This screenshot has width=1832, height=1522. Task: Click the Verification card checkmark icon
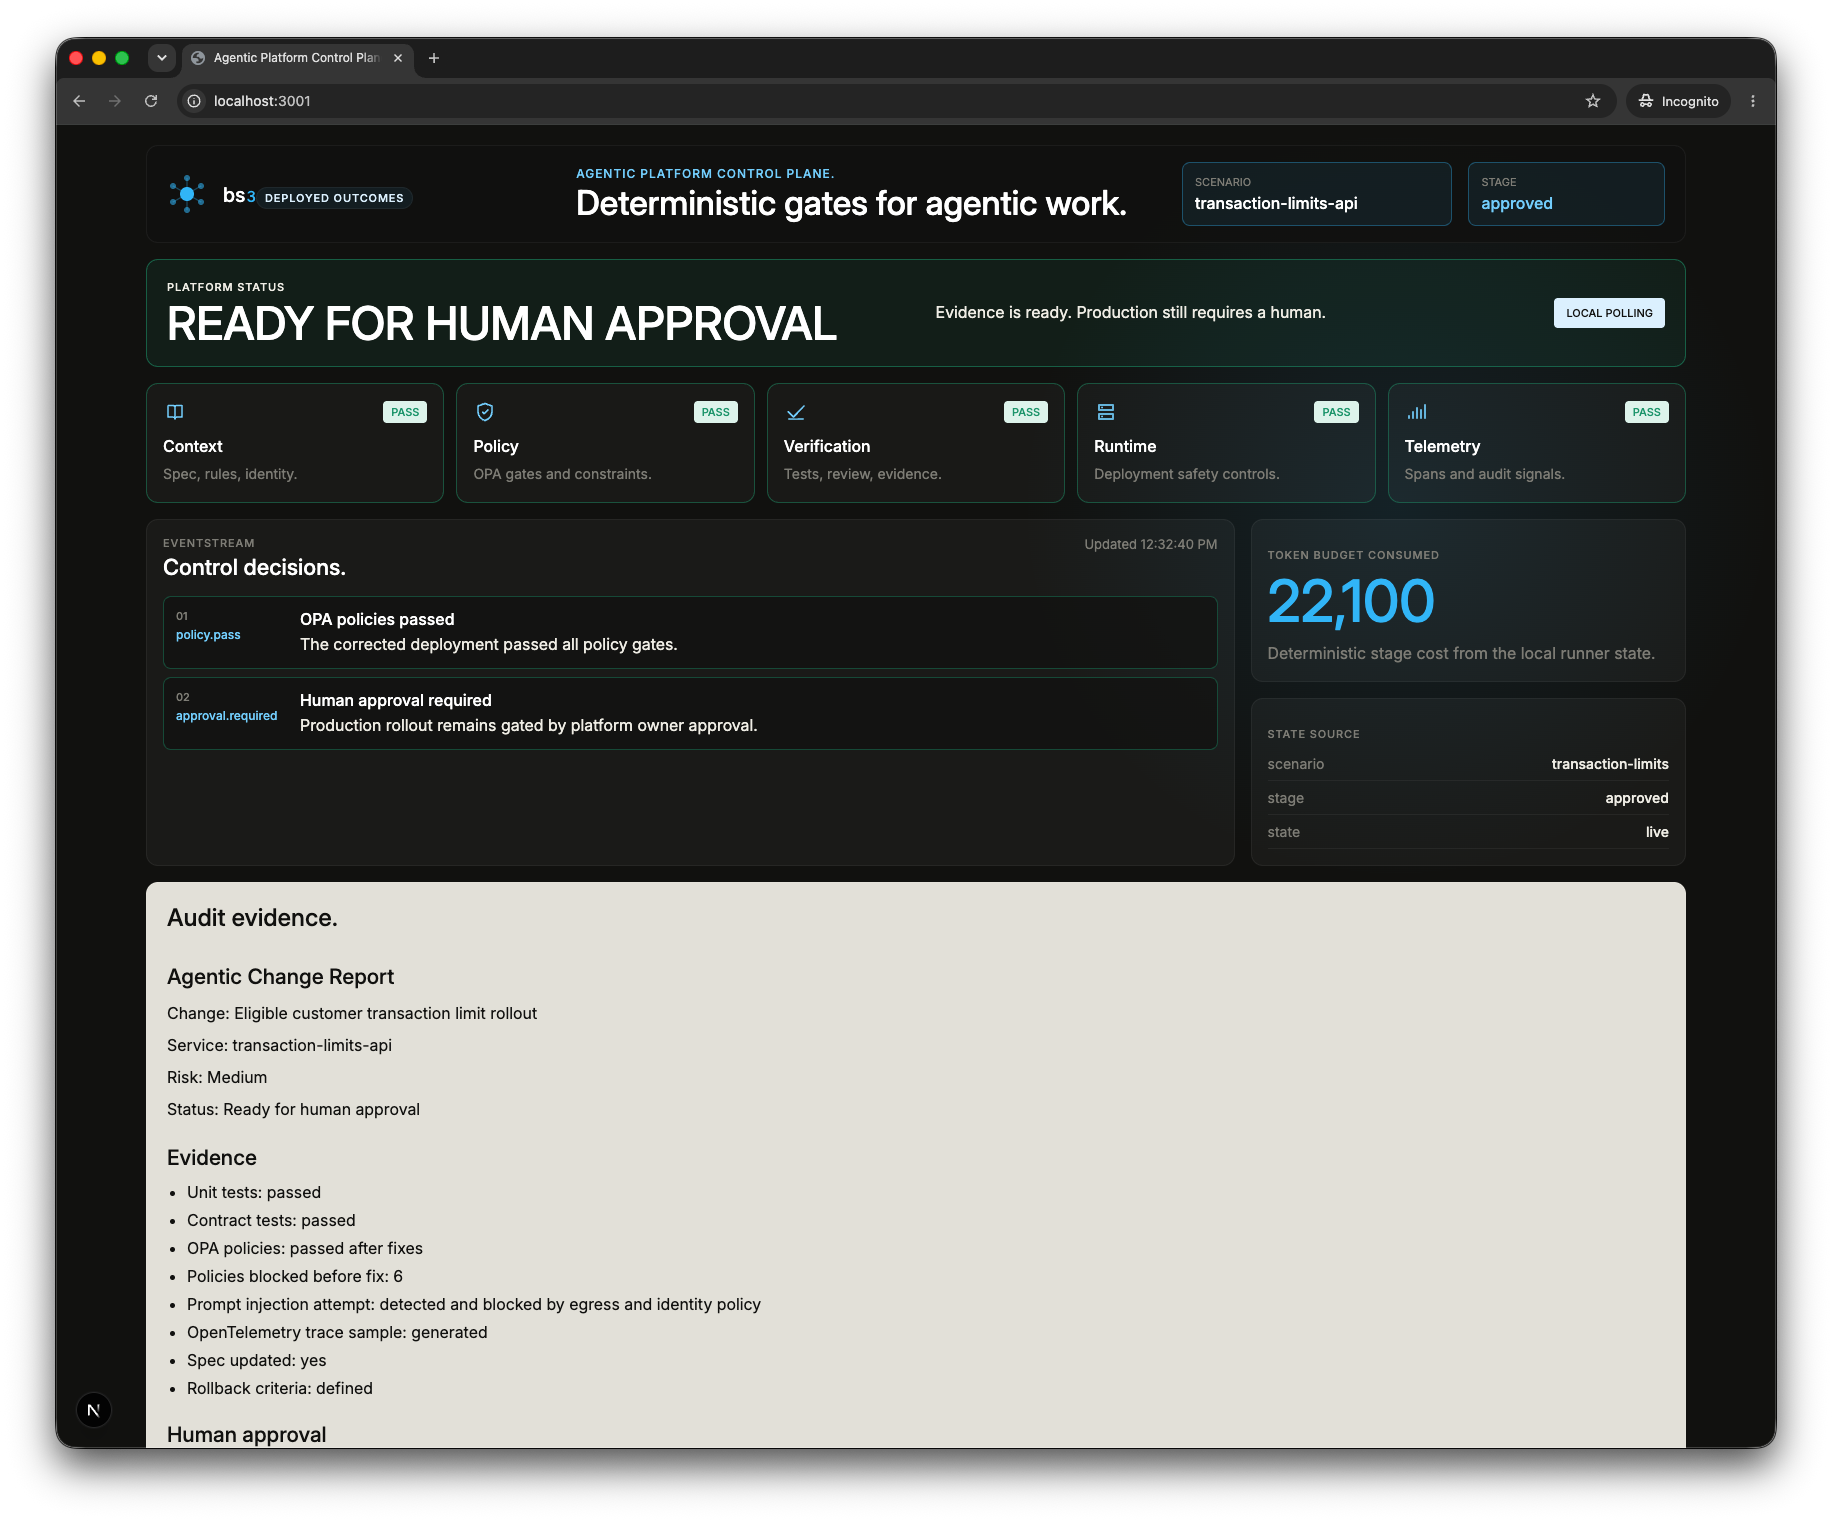tap(796, 412)
